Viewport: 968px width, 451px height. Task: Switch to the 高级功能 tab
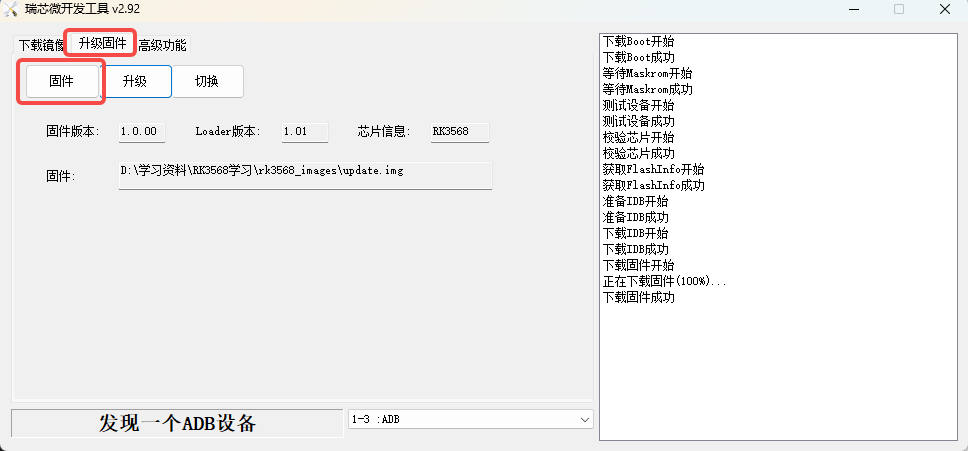(162, 45)
